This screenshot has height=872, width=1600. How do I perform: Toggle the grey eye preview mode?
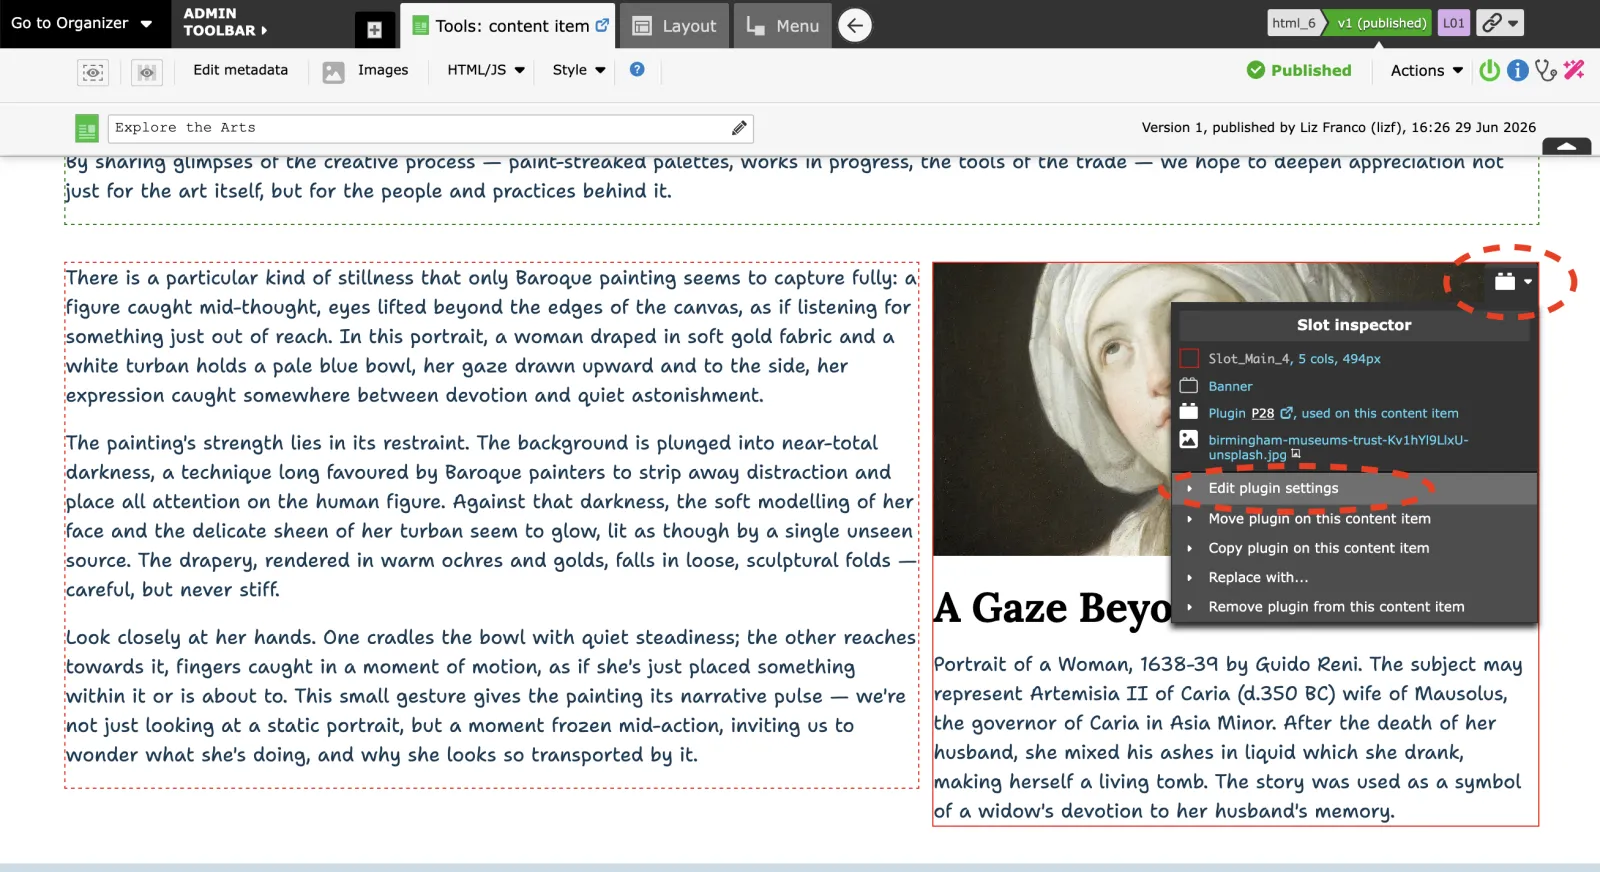pyautogui.click(x=147, y=72)
